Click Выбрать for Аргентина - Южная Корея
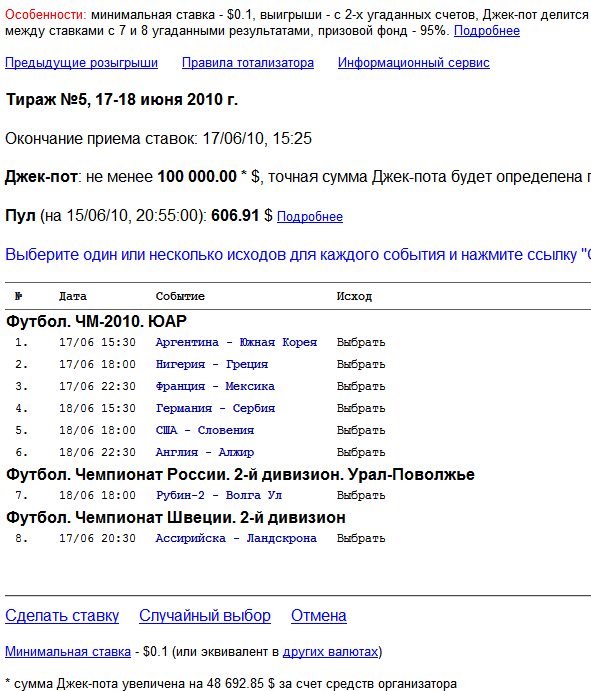 pos(361,342)
